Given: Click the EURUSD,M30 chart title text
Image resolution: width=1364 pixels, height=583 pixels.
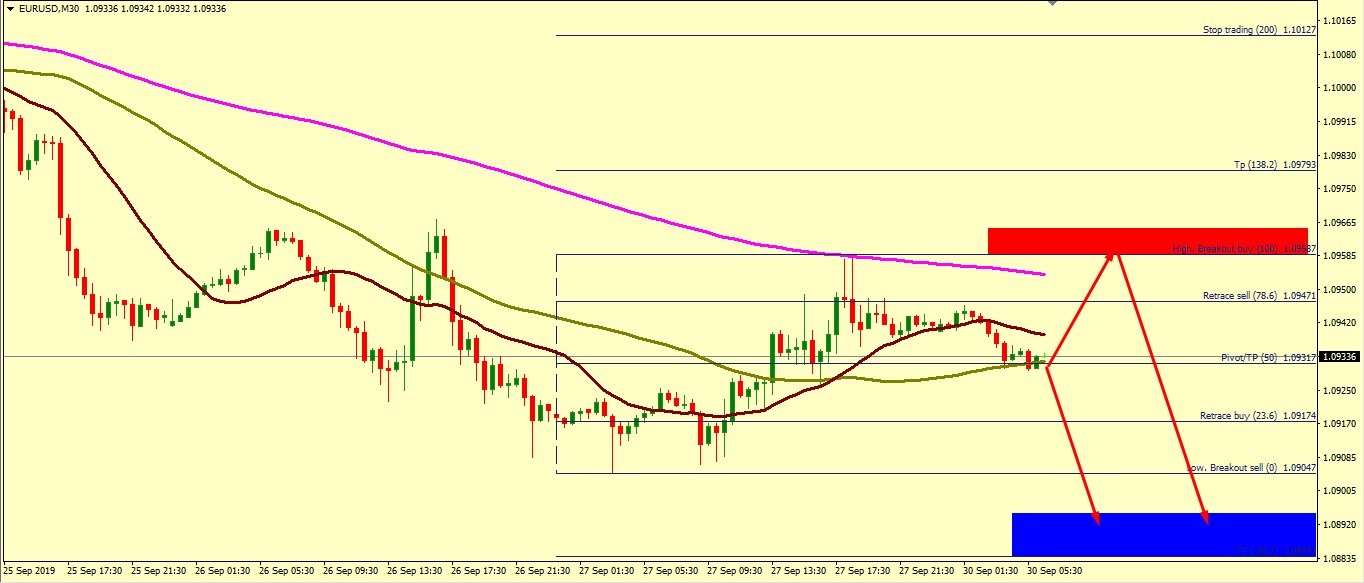Looking at the screenshot, I should [x=49, y=9].
